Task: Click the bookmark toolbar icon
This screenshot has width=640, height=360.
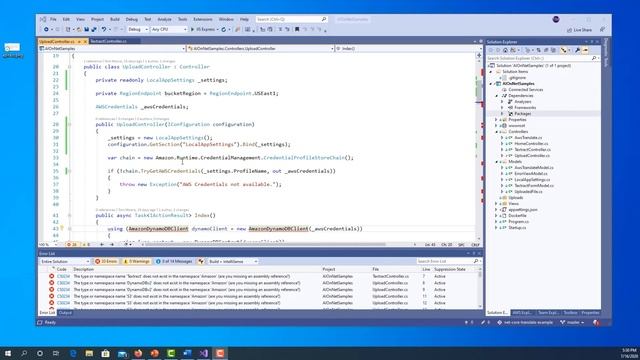Action: (x=297, y=29)
